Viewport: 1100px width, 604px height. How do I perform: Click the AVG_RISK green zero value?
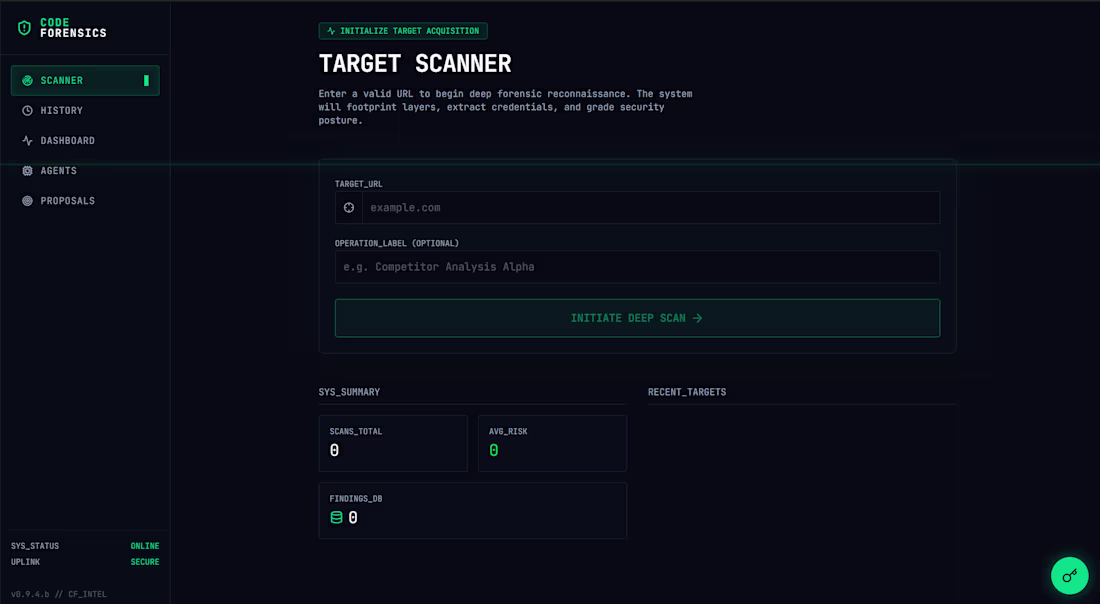[x=494, y=450]
